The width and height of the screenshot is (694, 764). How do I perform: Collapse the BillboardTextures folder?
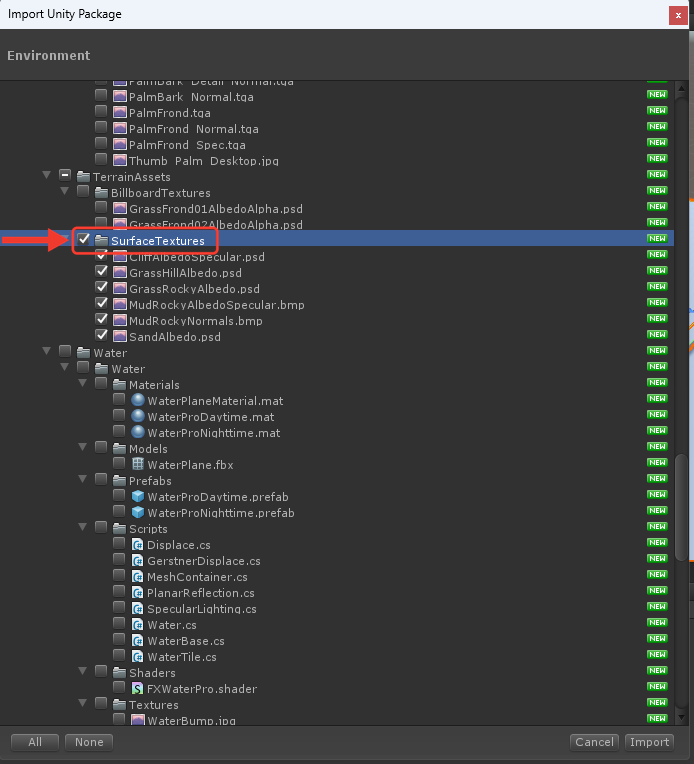pyautogui.click(x=65, y=191)
